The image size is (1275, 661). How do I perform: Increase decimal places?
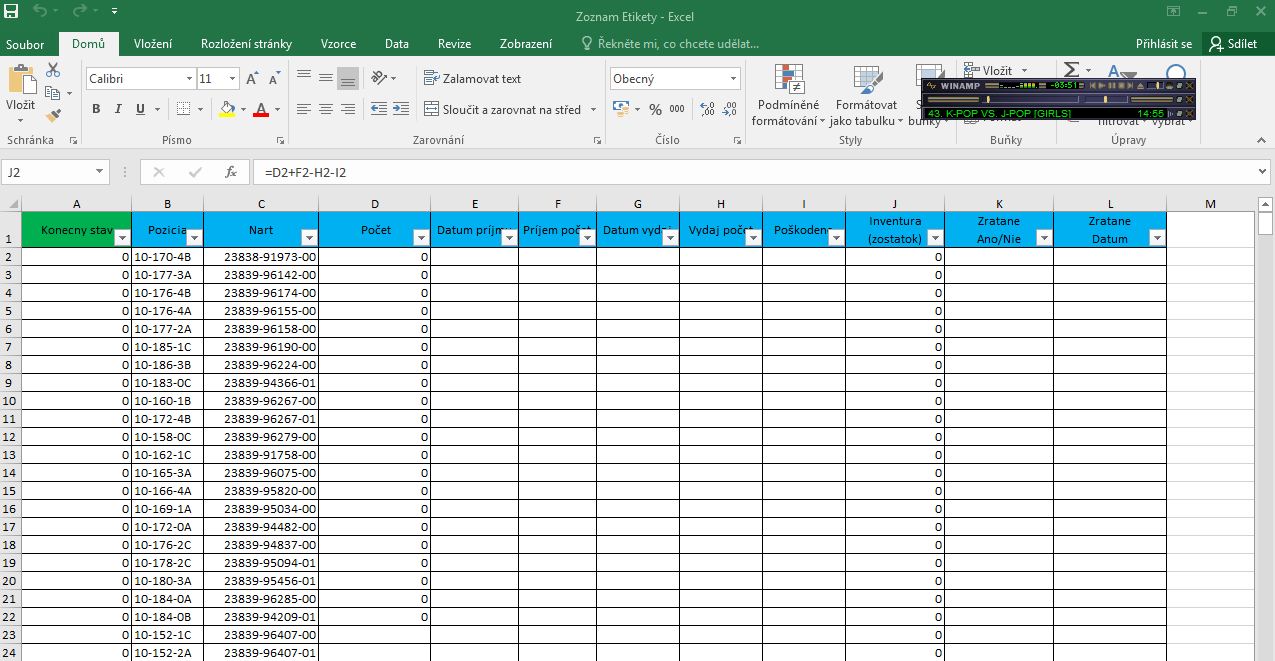pyautogui.click(x=707, y=109)
